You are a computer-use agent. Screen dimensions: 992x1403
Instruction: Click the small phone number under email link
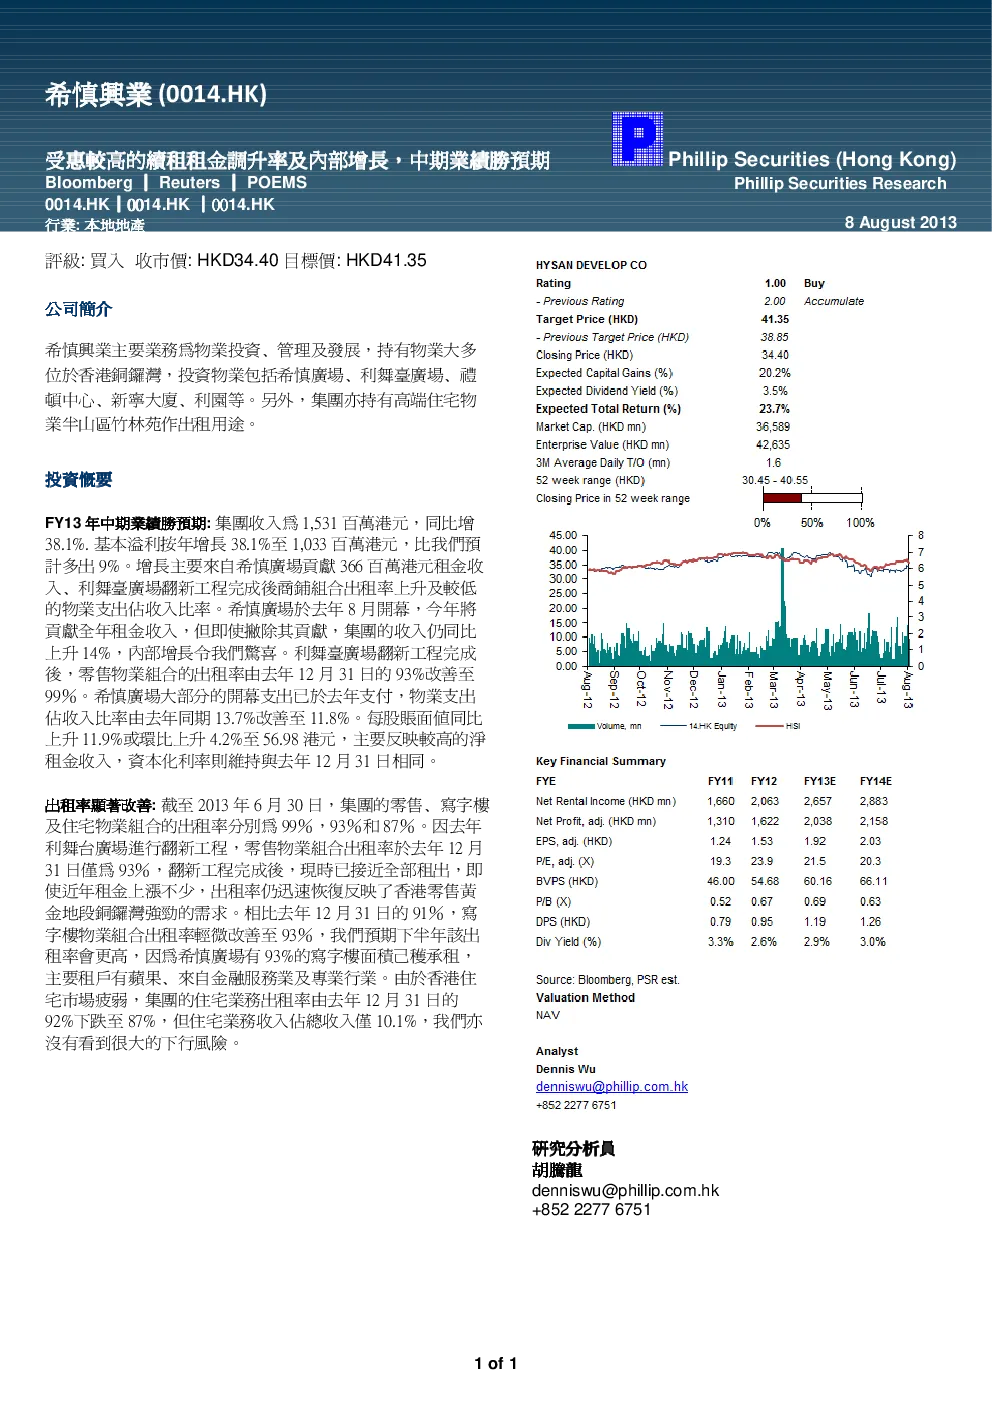[x=576, y=1105]
